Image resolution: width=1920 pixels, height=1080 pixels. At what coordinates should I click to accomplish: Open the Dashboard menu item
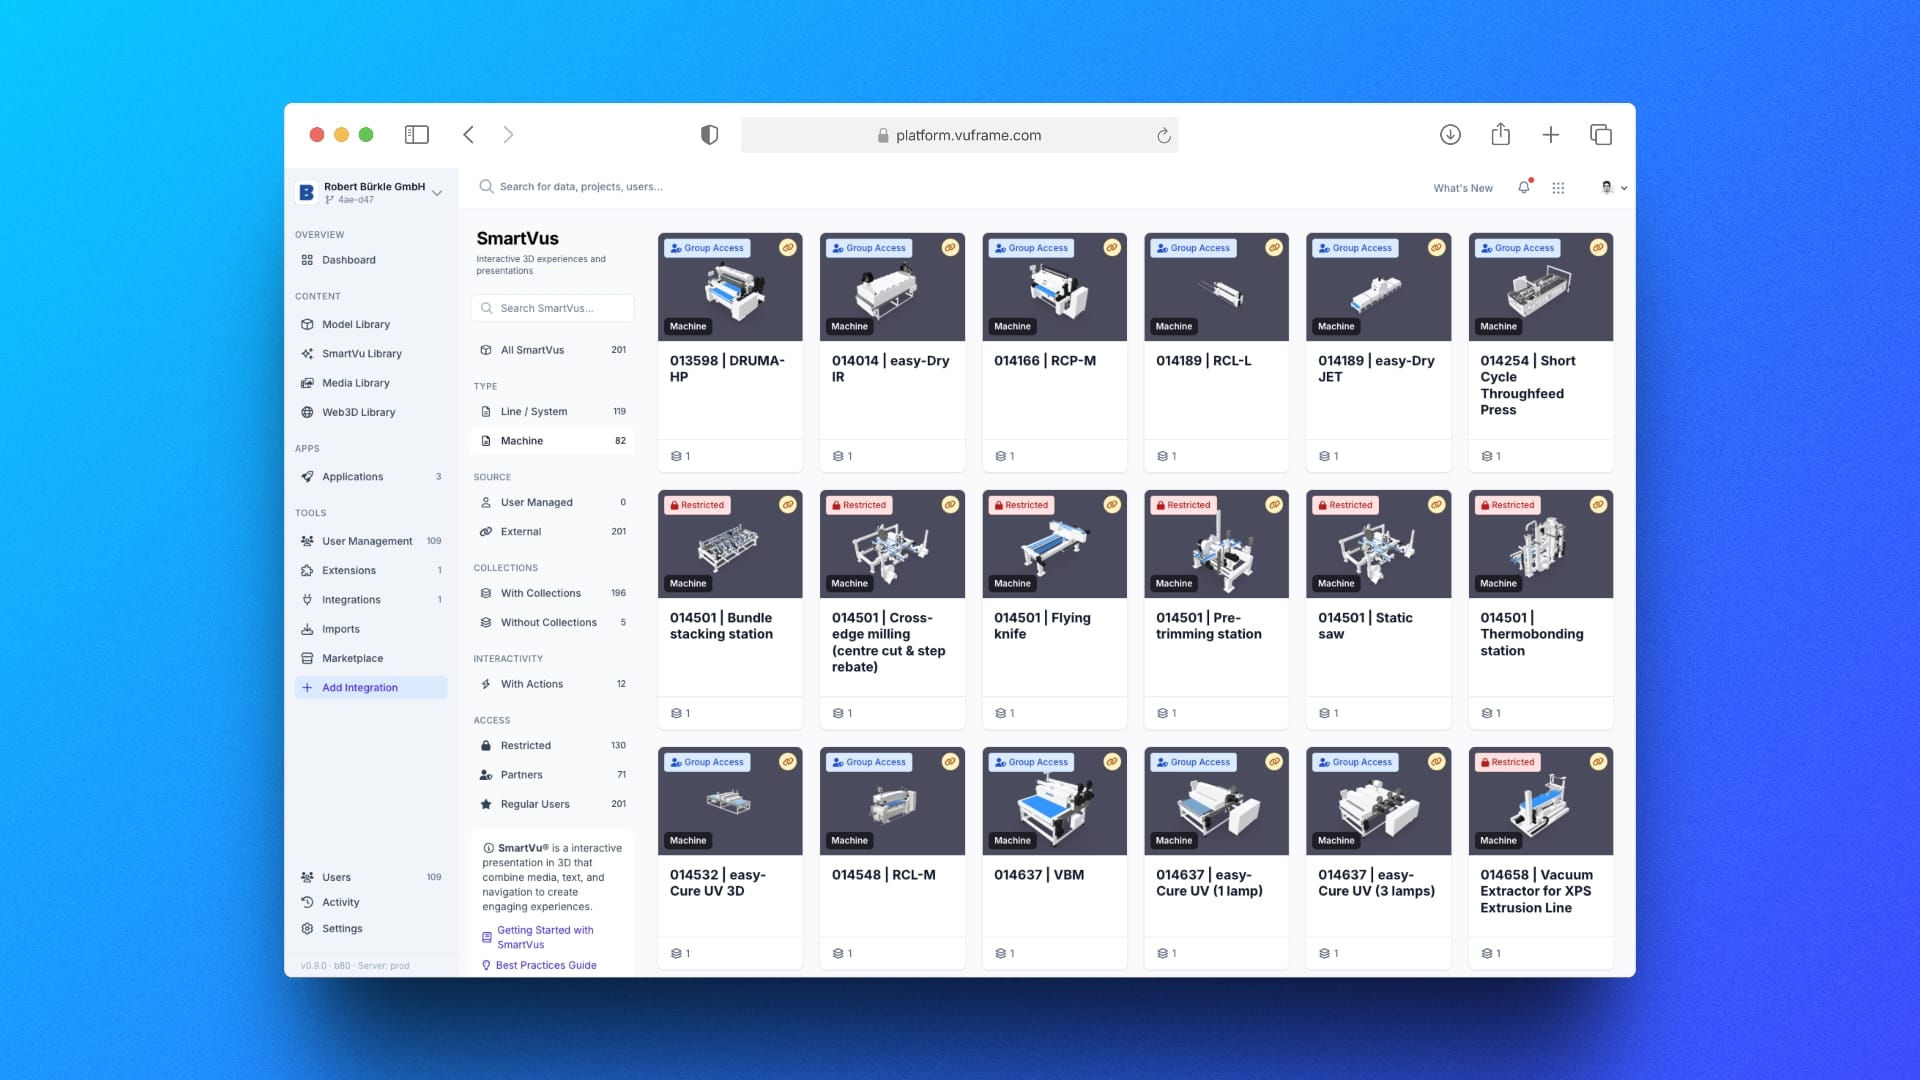348,260
